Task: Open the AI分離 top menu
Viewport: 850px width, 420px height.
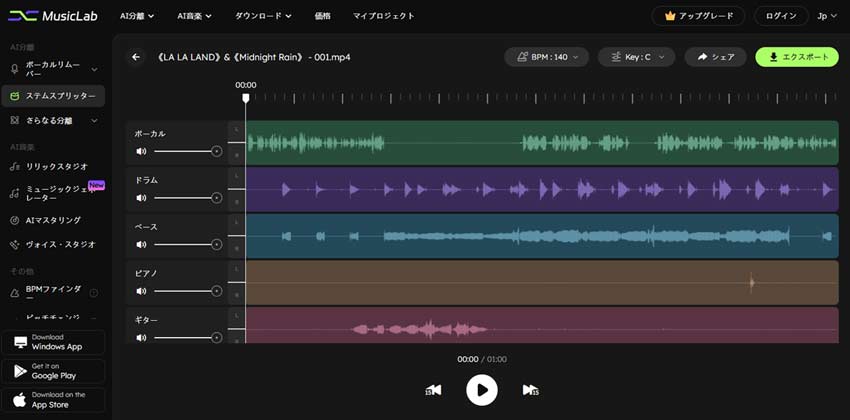Action: pyautogui.click(x=137, y=16)
